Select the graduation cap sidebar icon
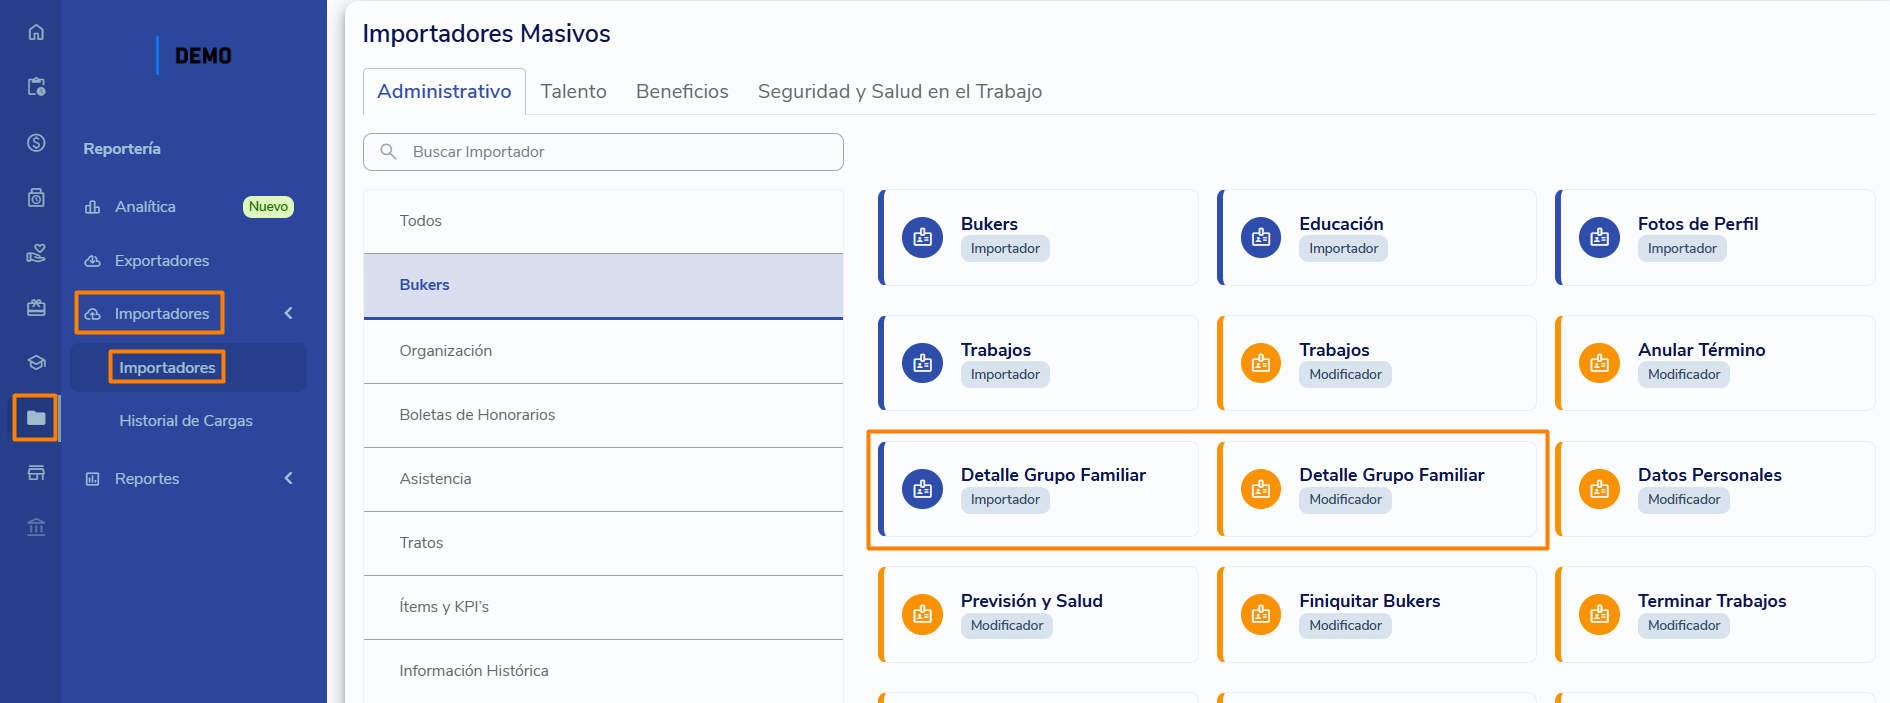The image size is (1890, 703). coord(36,363)
